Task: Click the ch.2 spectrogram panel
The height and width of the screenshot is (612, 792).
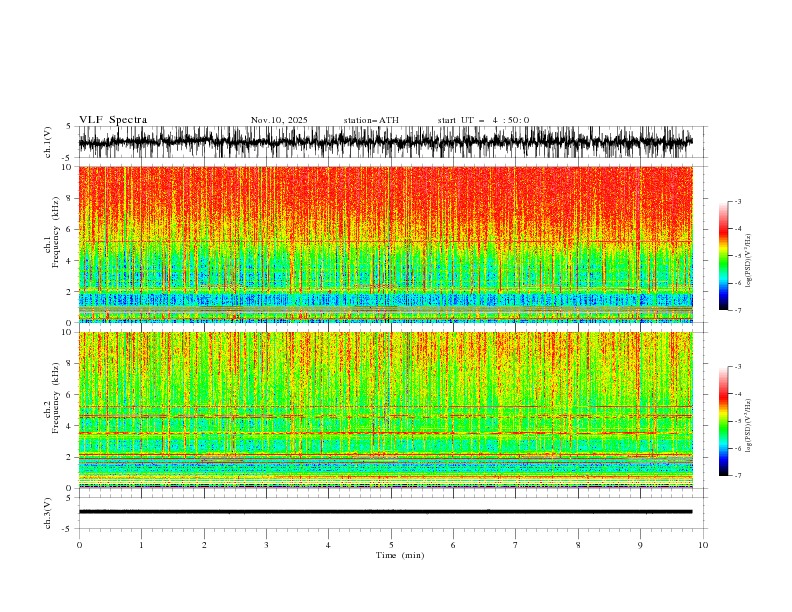Action: tap(386, 410)
